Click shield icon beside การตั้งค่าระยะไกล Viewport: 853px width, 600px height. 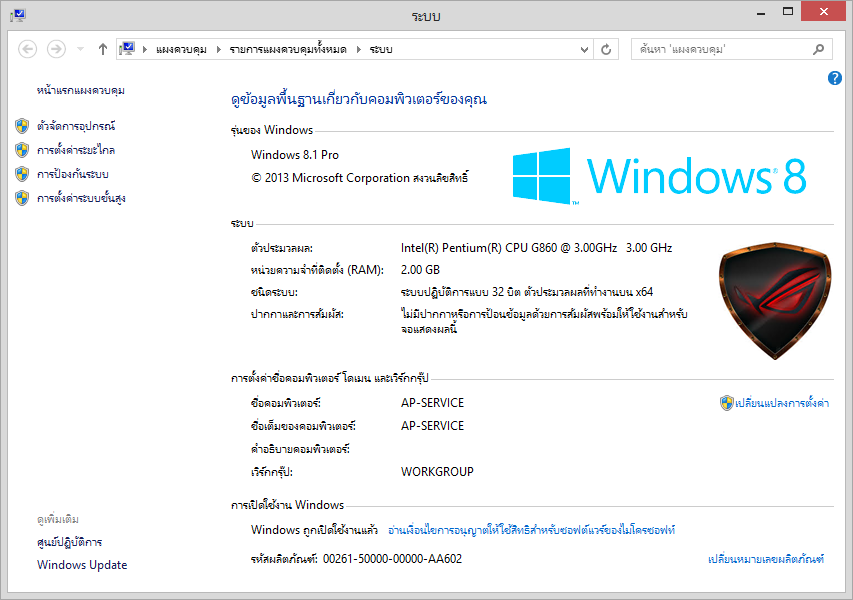tap(22, 150)
